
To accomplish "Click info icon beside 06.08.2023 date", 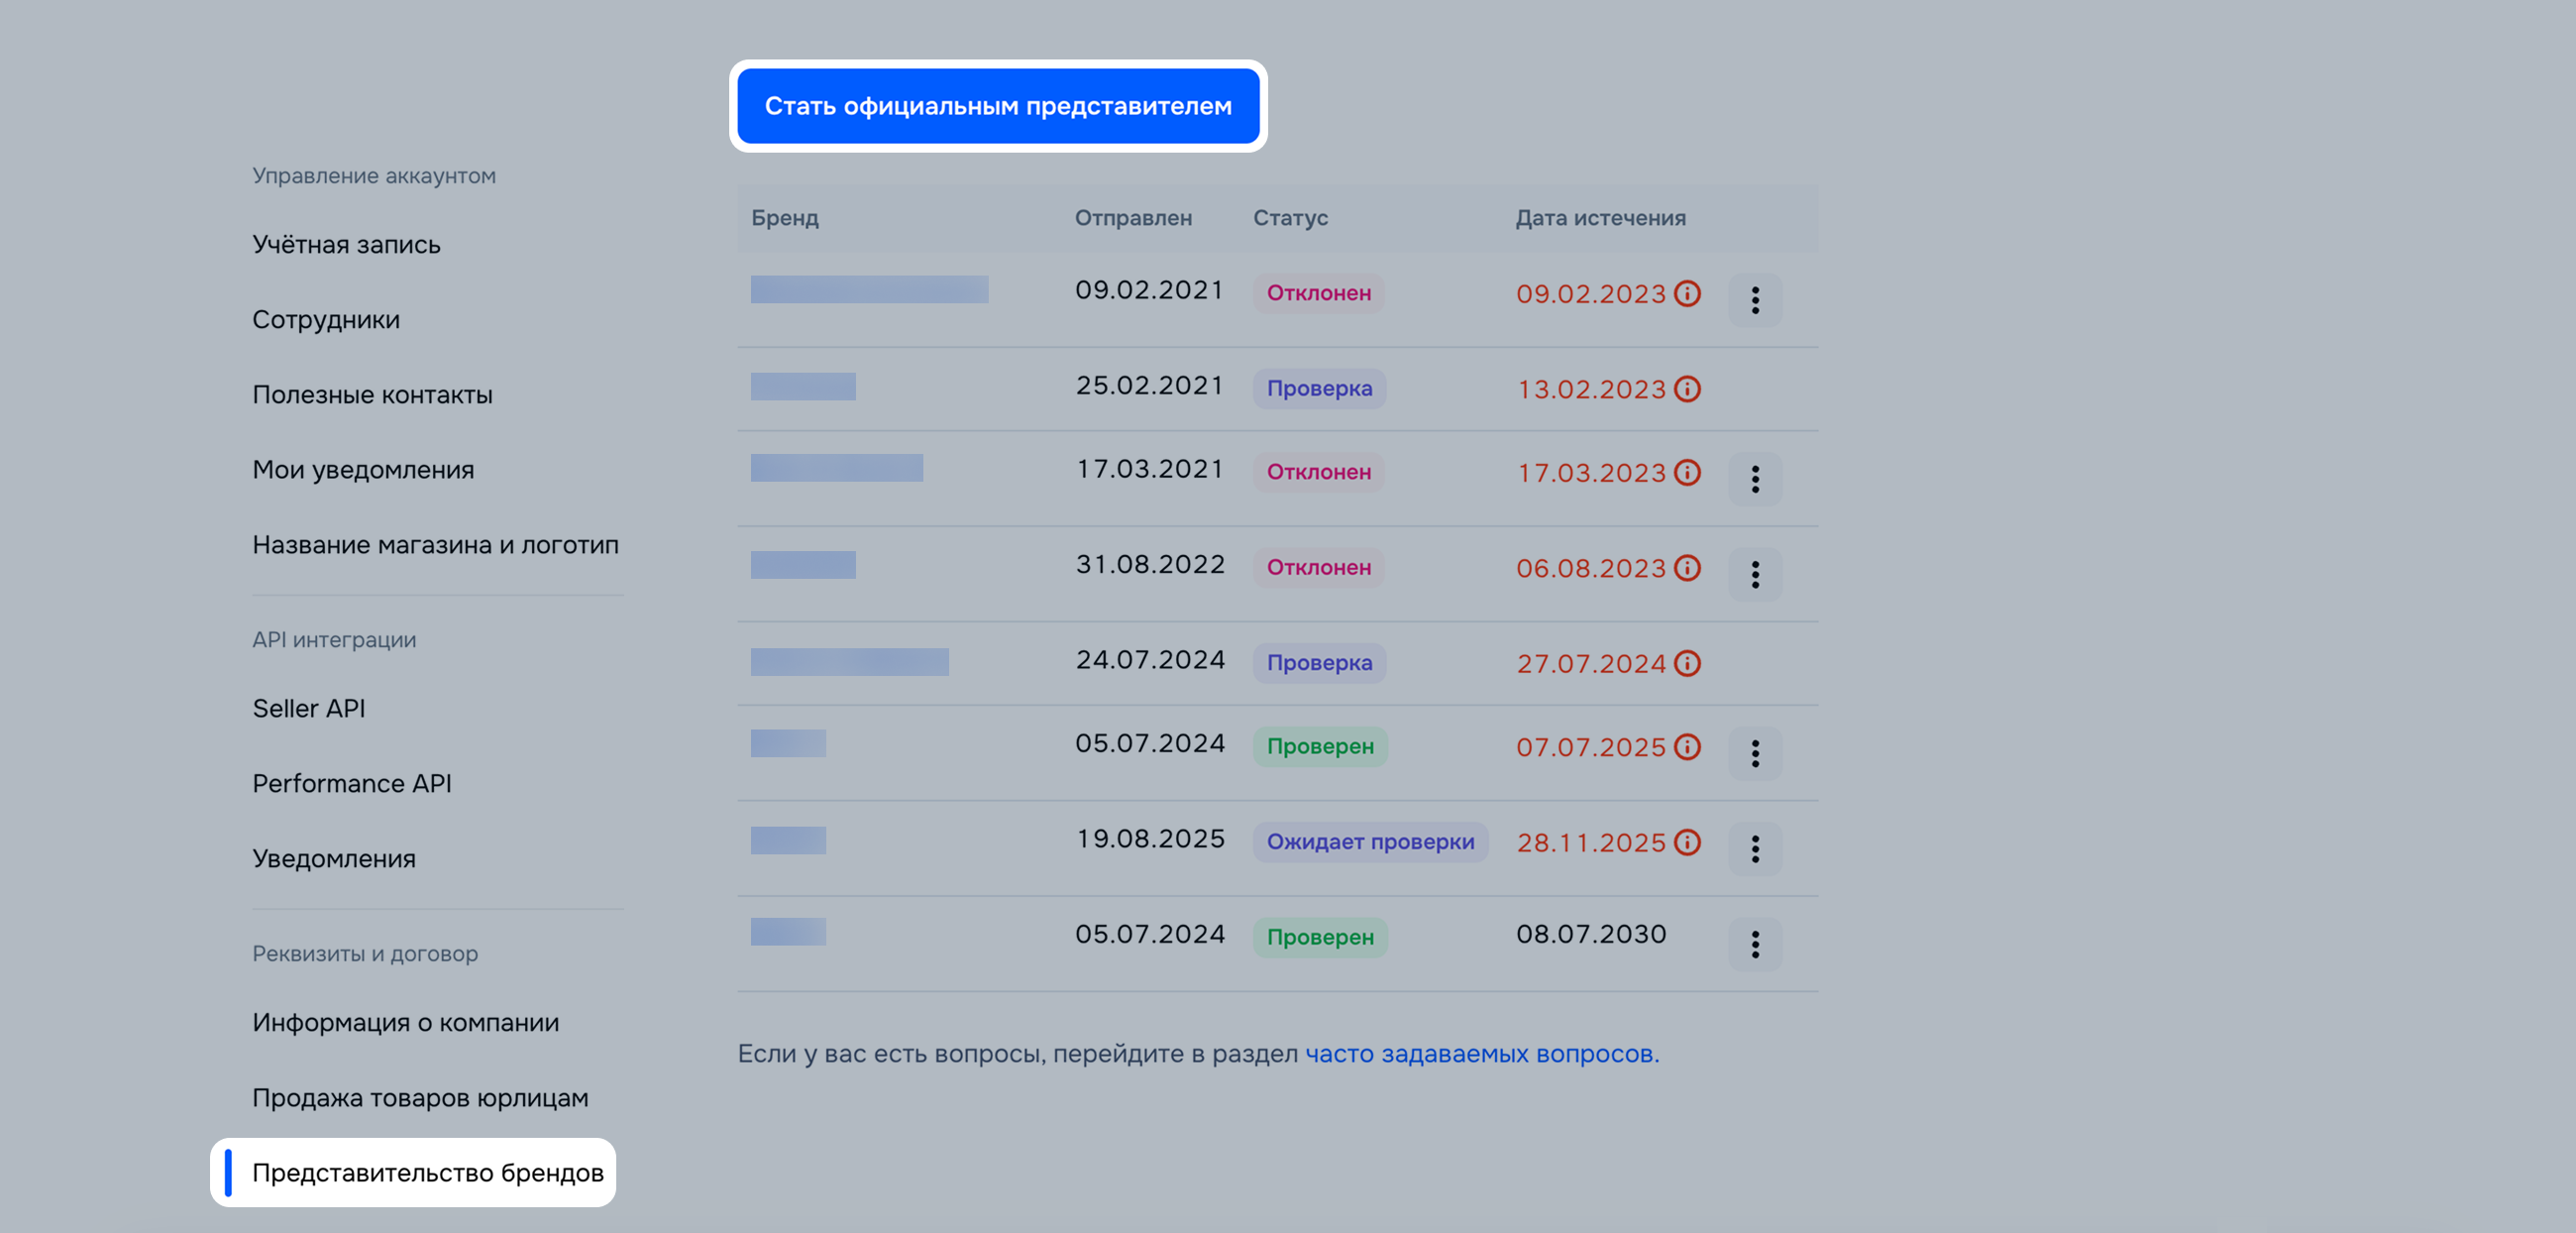I will tap(1687, 568).
